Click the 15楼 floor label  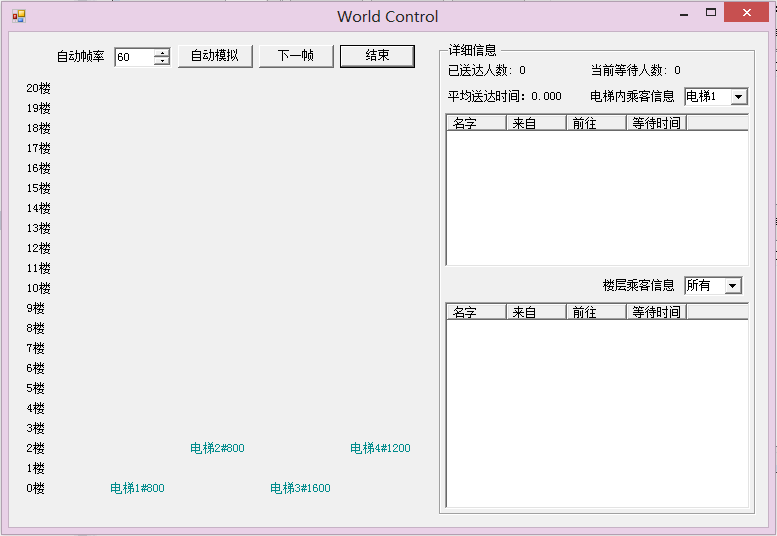[39, 188]
